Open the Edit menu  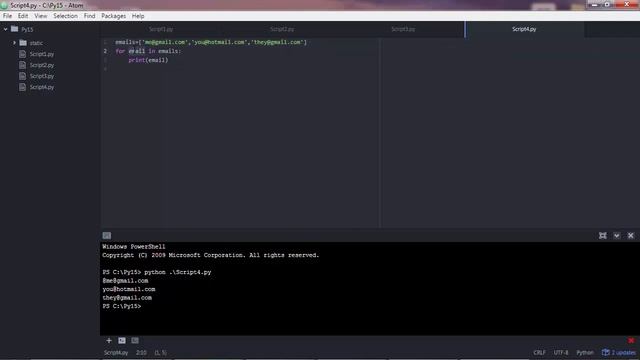pos(23,16)
